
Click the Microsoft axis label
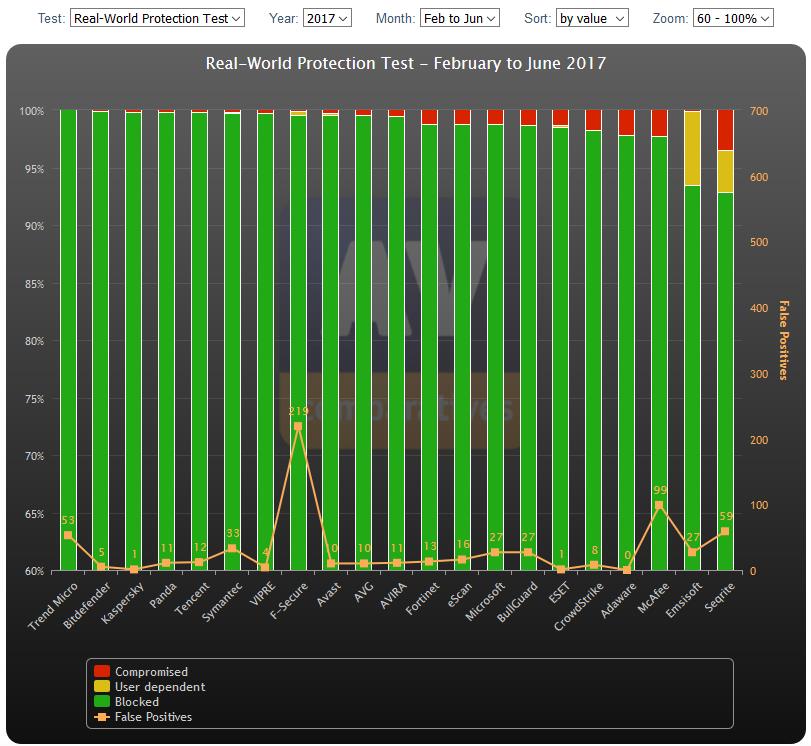485,601
